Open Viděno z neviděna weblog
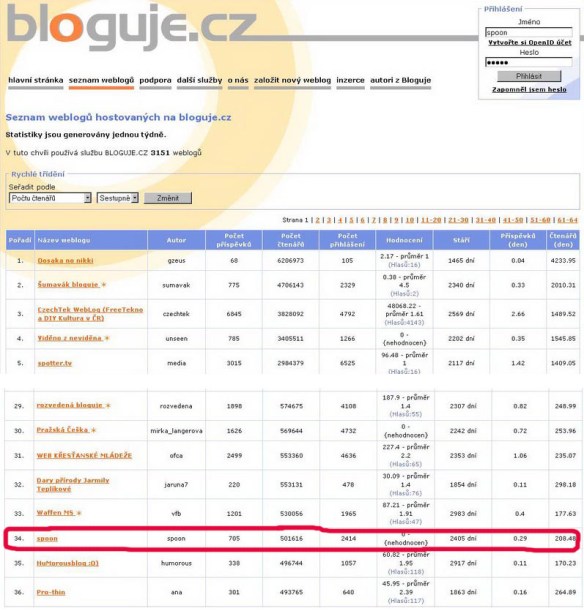 [70, 338]
